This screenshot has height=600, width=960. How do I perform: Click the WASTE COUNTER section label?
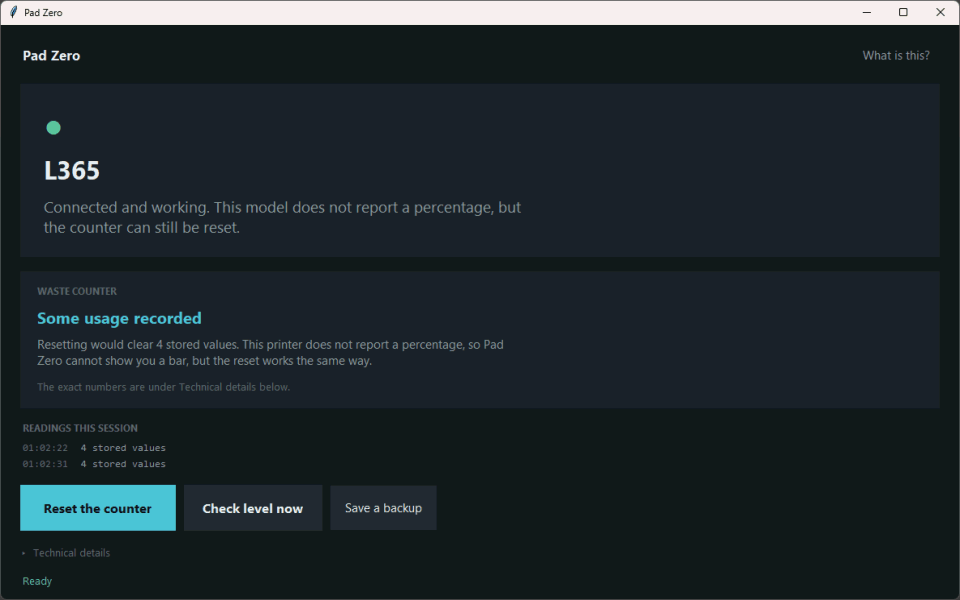pyautogui.click(x=77, y=291)
